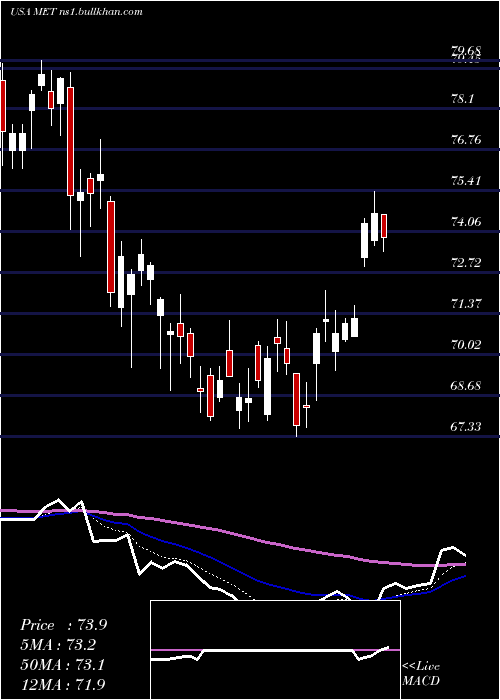Select the 68.68 price axis label
The width and height of the screenshot is (500, 700).
point(466,386)
